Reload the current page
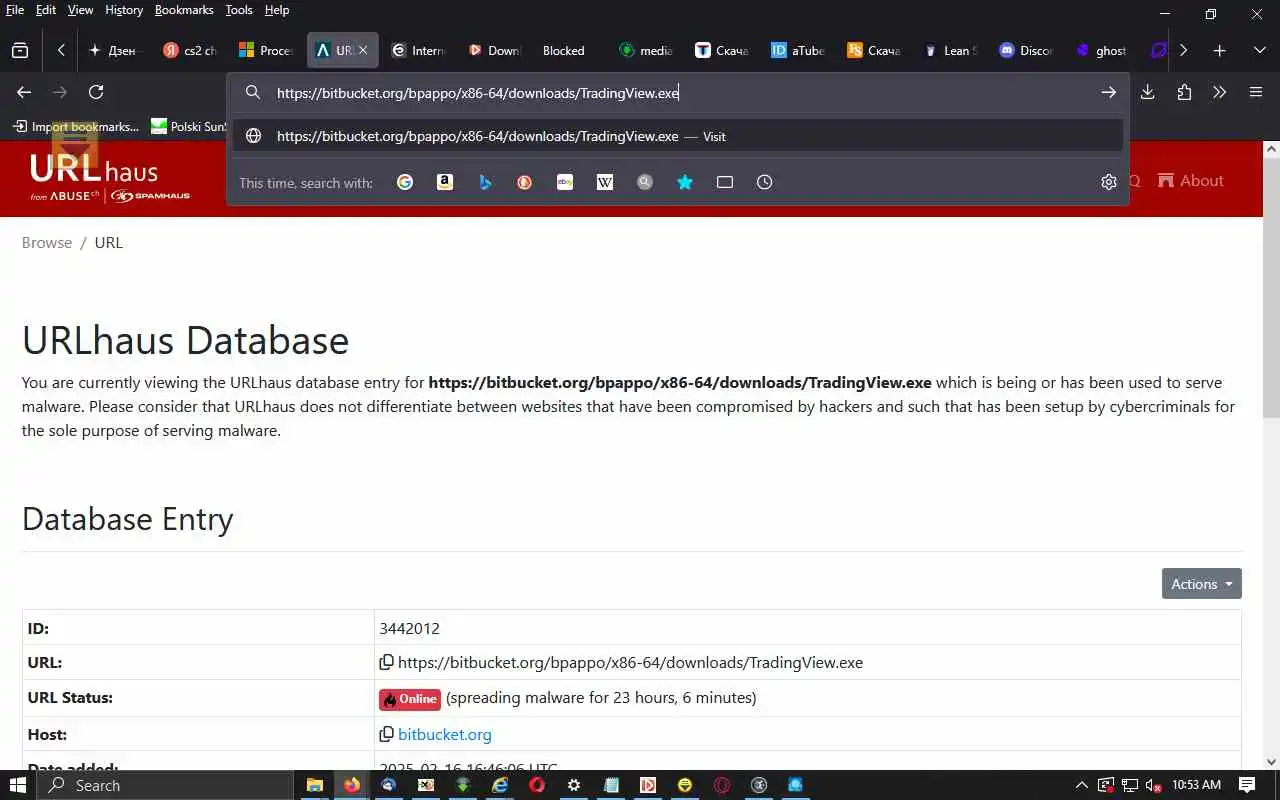Viewport: 1280px width, 800px height. (96, 92)
